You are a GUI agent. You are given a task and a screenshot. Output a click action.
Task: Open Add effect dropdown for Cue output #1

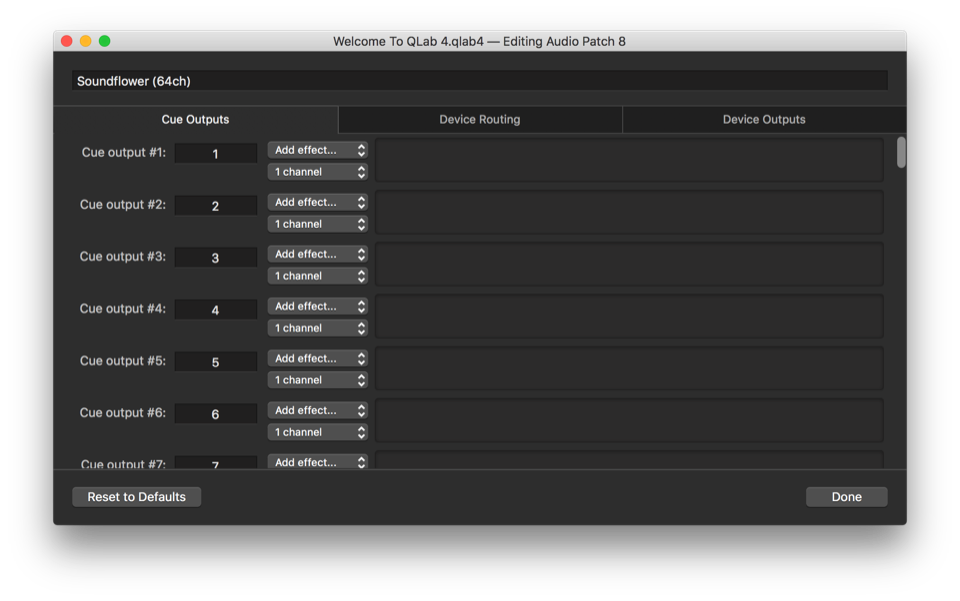(x=317, y=150)
